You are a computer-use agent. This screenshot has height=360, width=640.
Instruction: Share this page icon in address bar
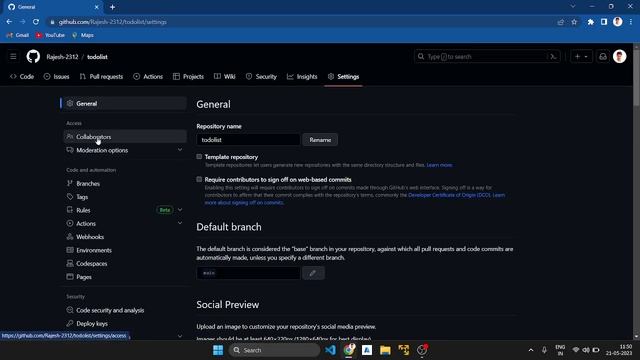click(561, 22)
